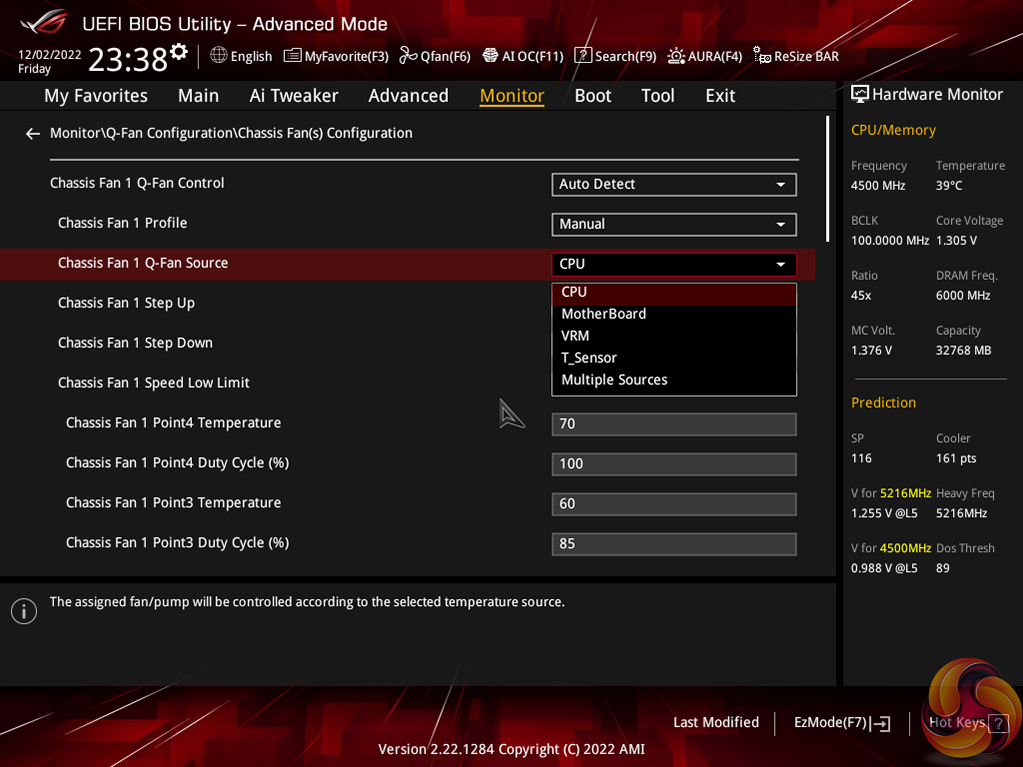
Task: Click the vertical scrollbar of settings list
Action: [x=828, y=180]
